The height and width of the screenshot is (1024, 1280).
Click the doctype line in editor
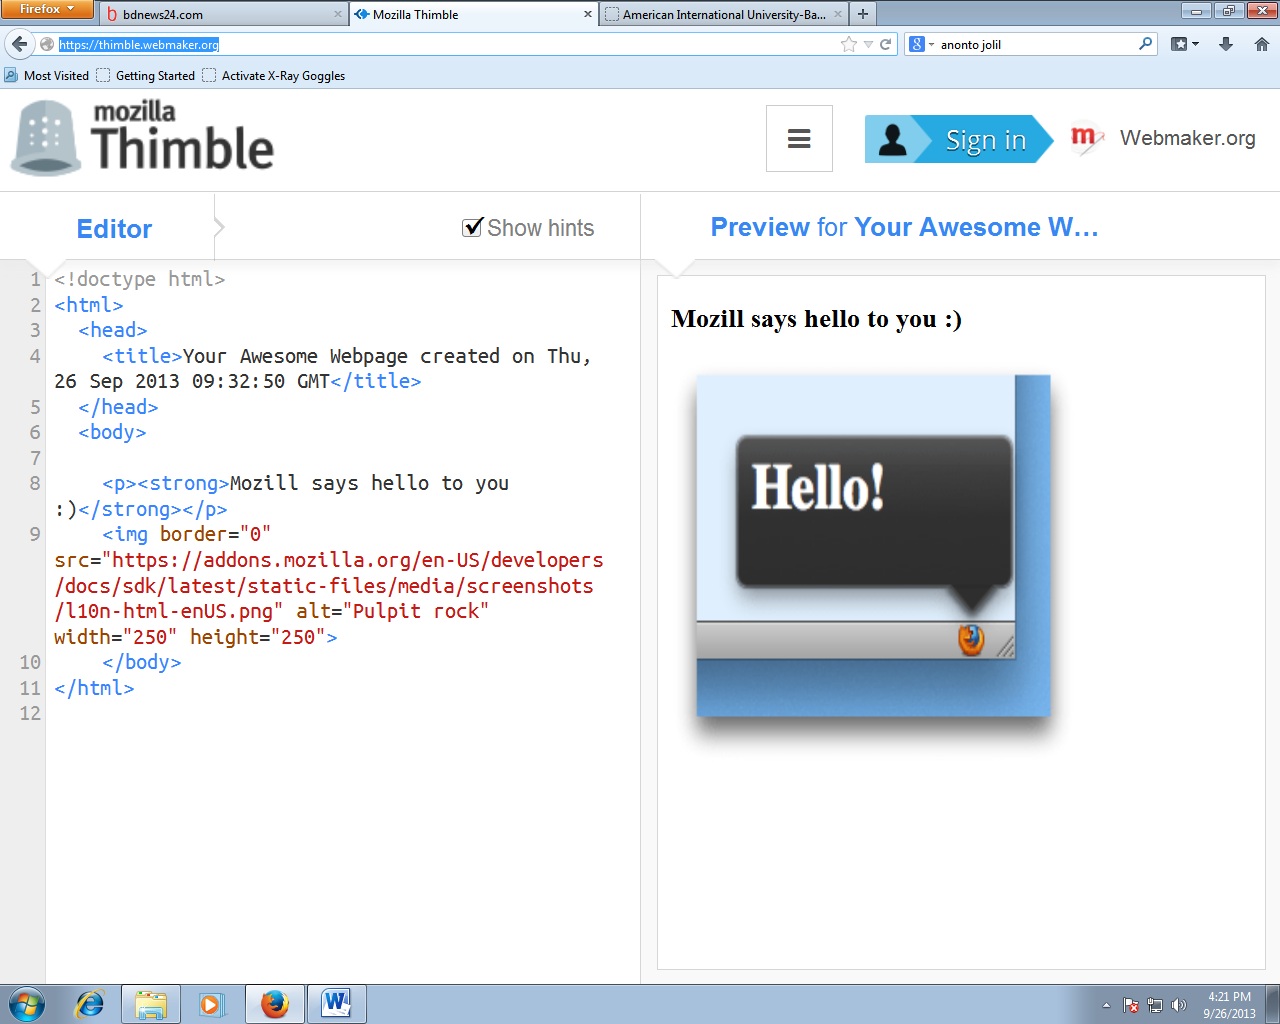(140, 279)
